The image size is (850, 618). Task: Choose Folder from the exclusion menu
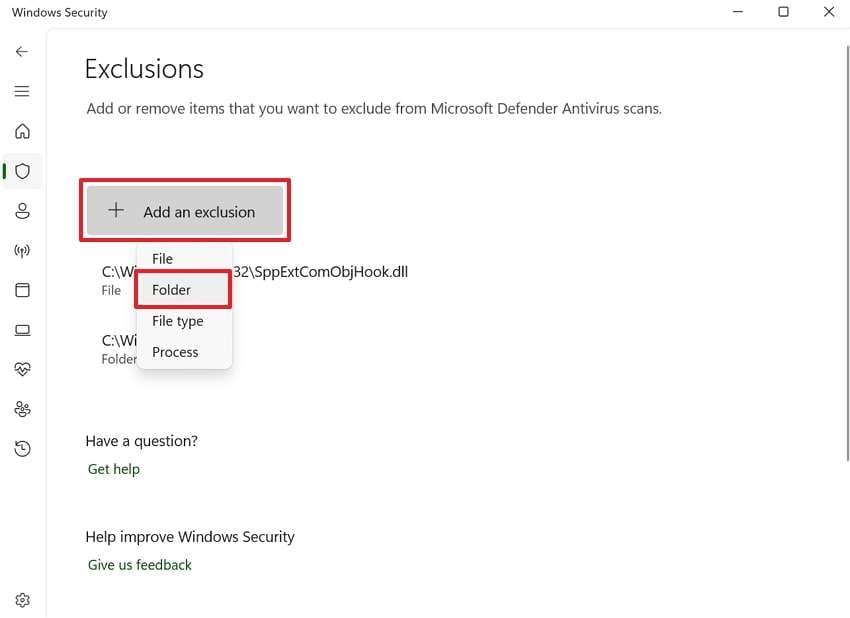pos(183,289)
